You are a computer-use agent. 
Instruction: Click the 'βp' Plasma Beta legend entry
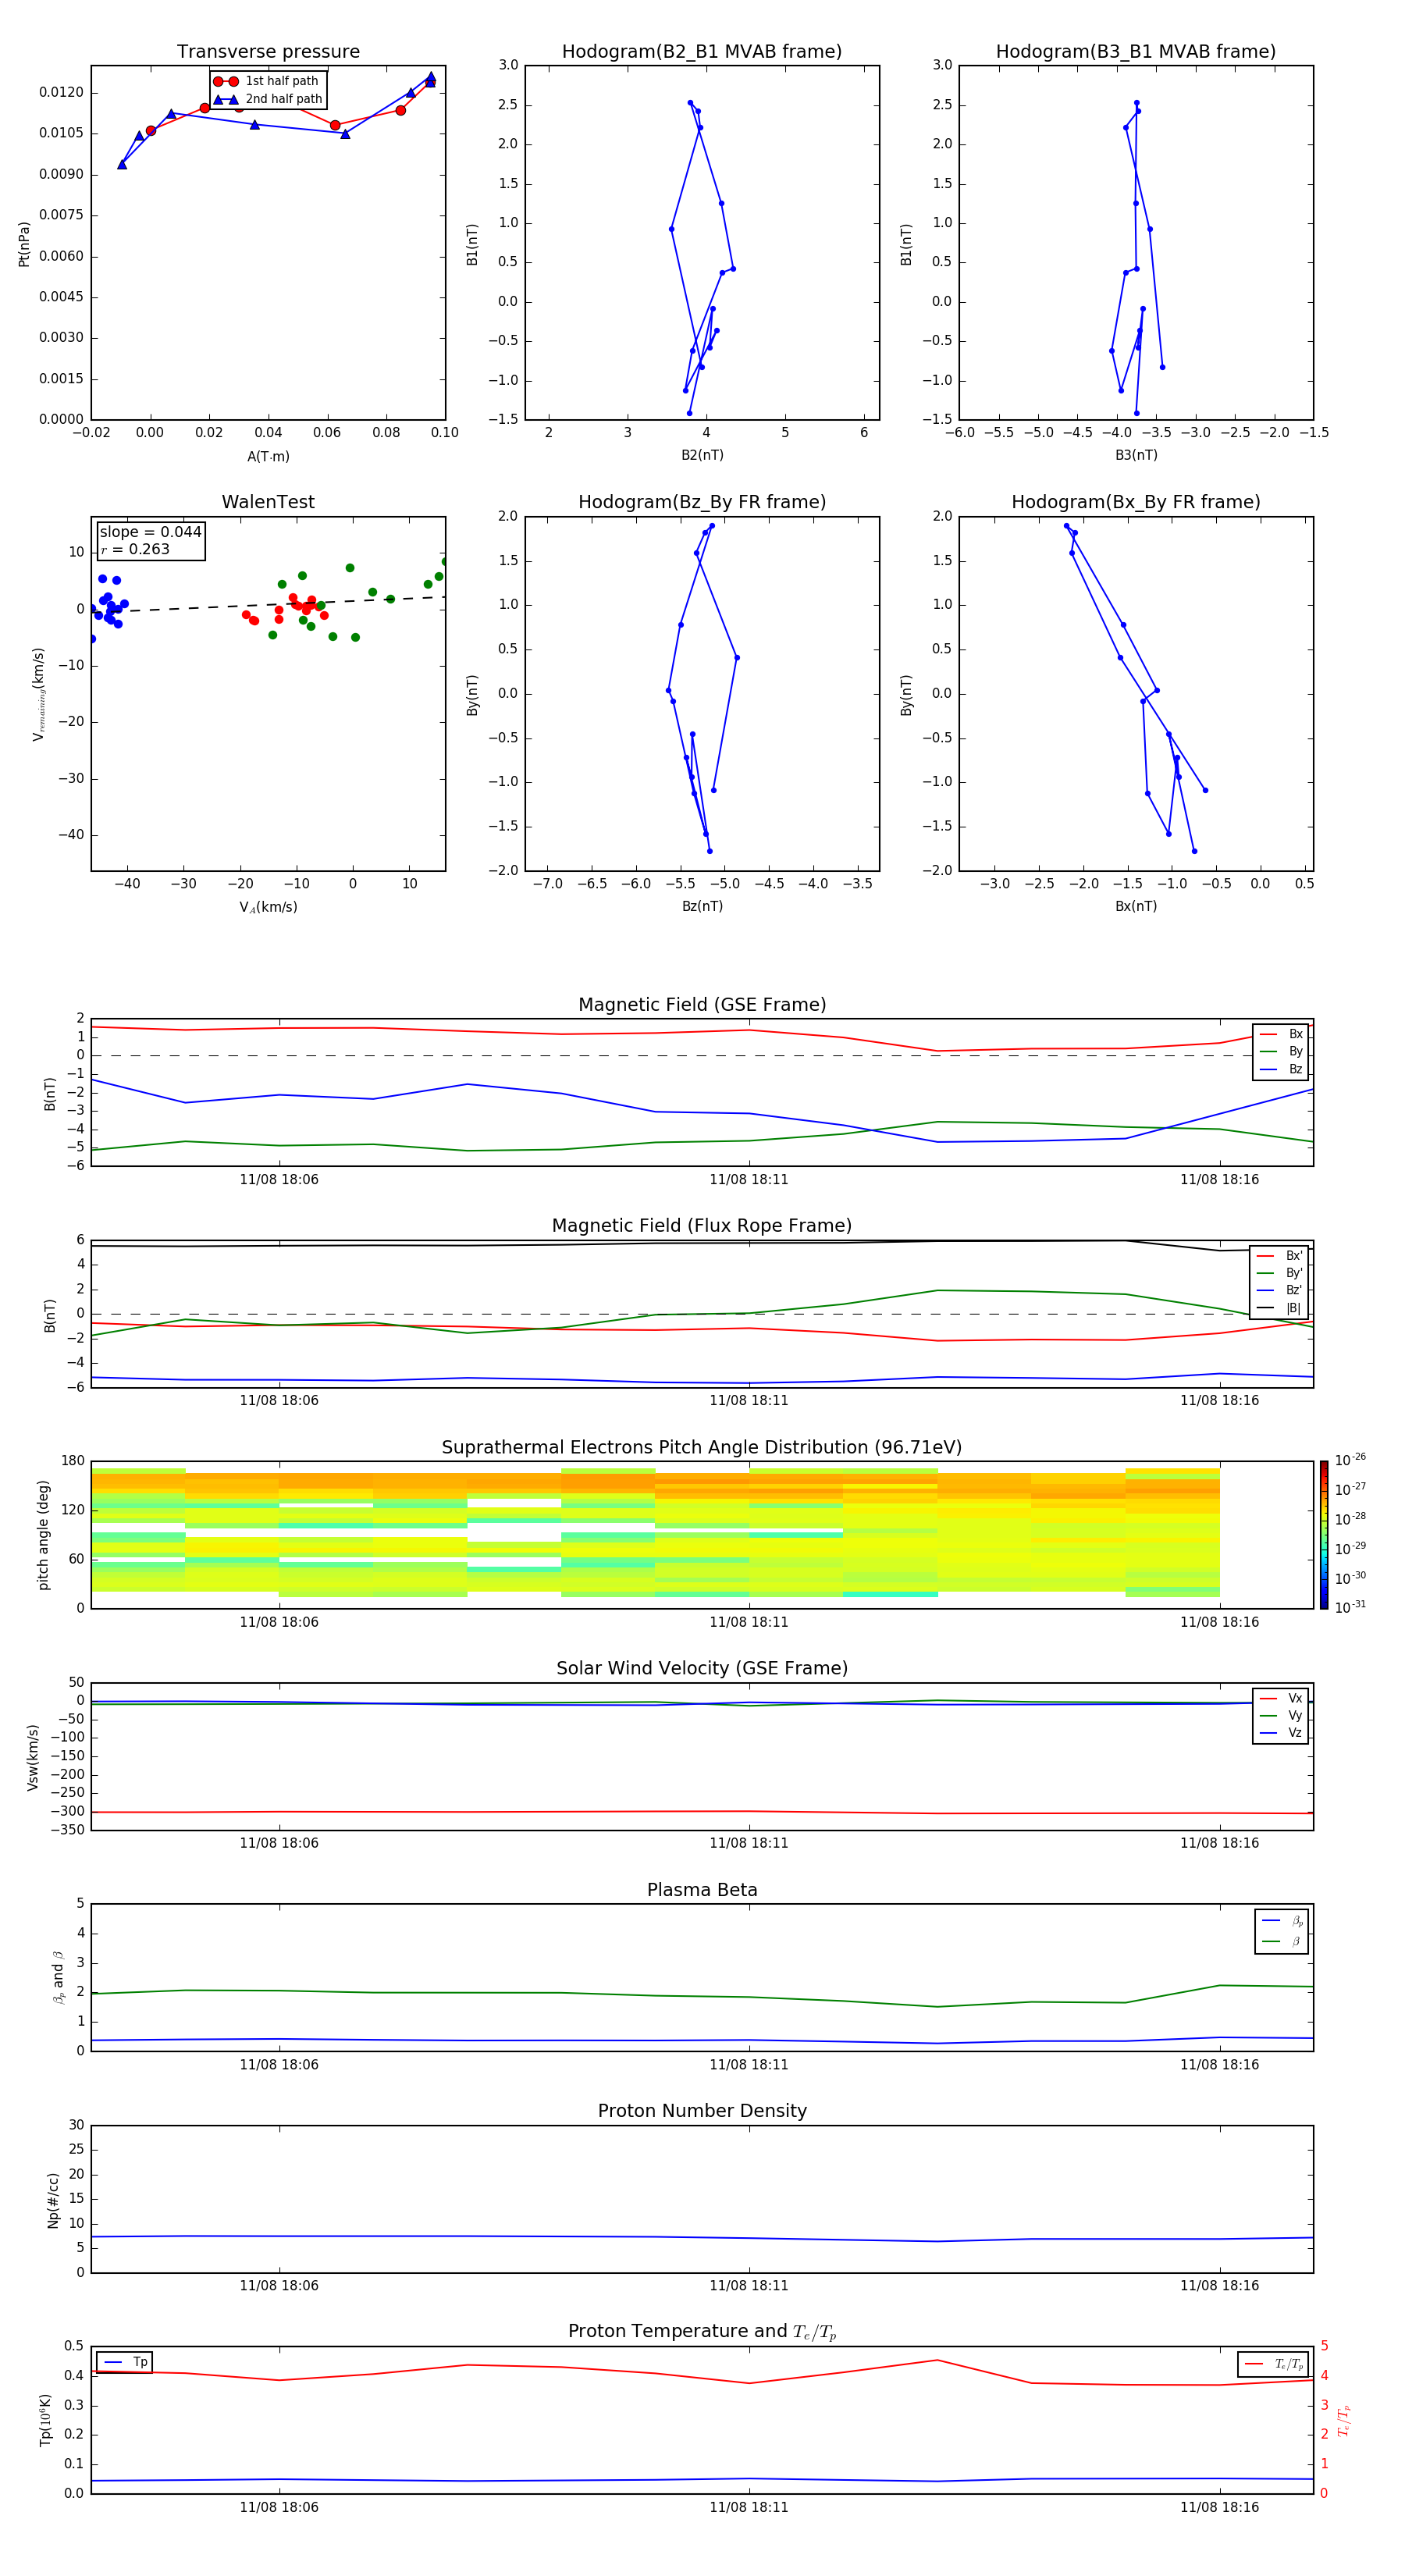(x=1282, y=1921)
